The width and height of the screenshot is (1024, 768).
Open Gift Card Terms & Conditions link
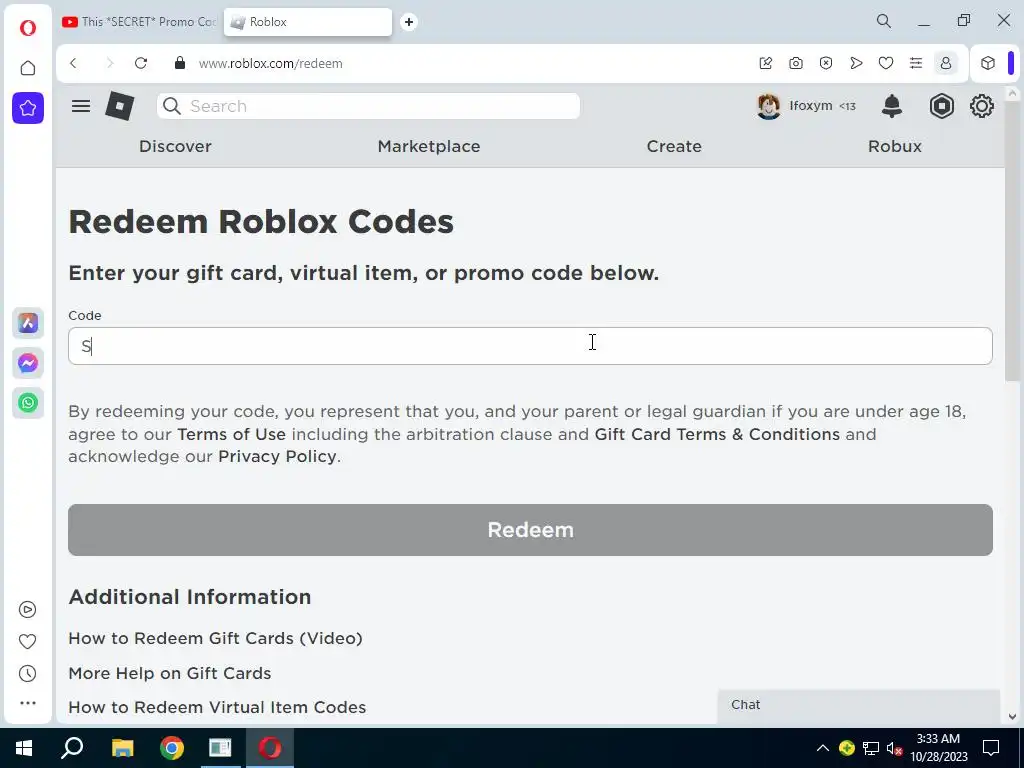[x=717, y=434]
